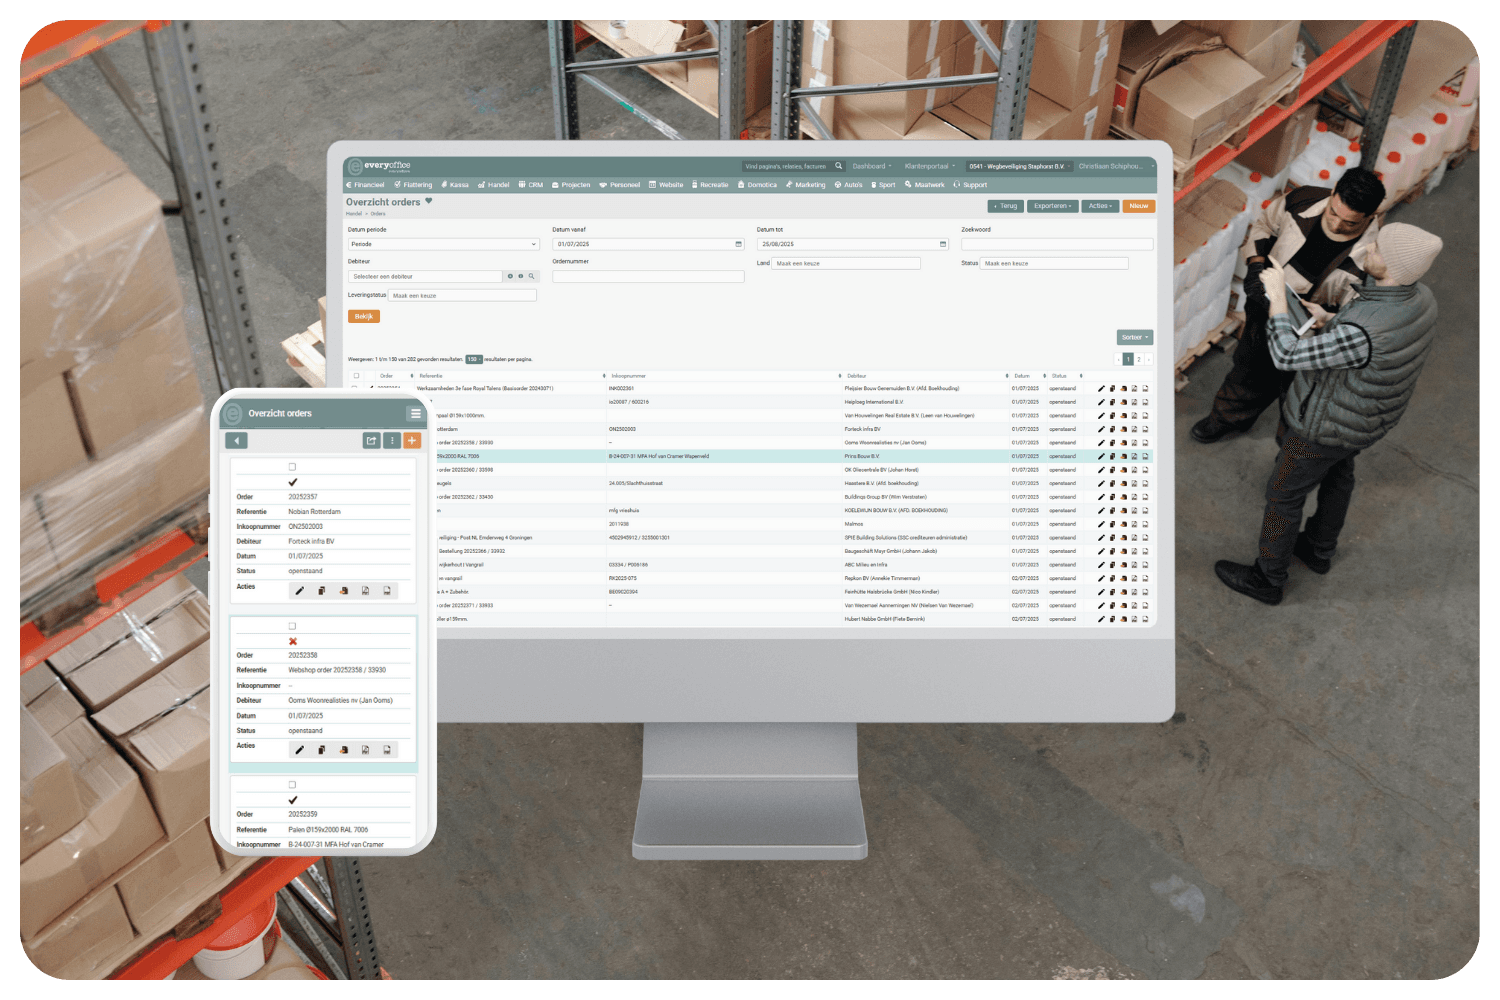1500x1000 pixels.
Task: Open calendar picker for Datum vanaf
Action: [739, 244]
